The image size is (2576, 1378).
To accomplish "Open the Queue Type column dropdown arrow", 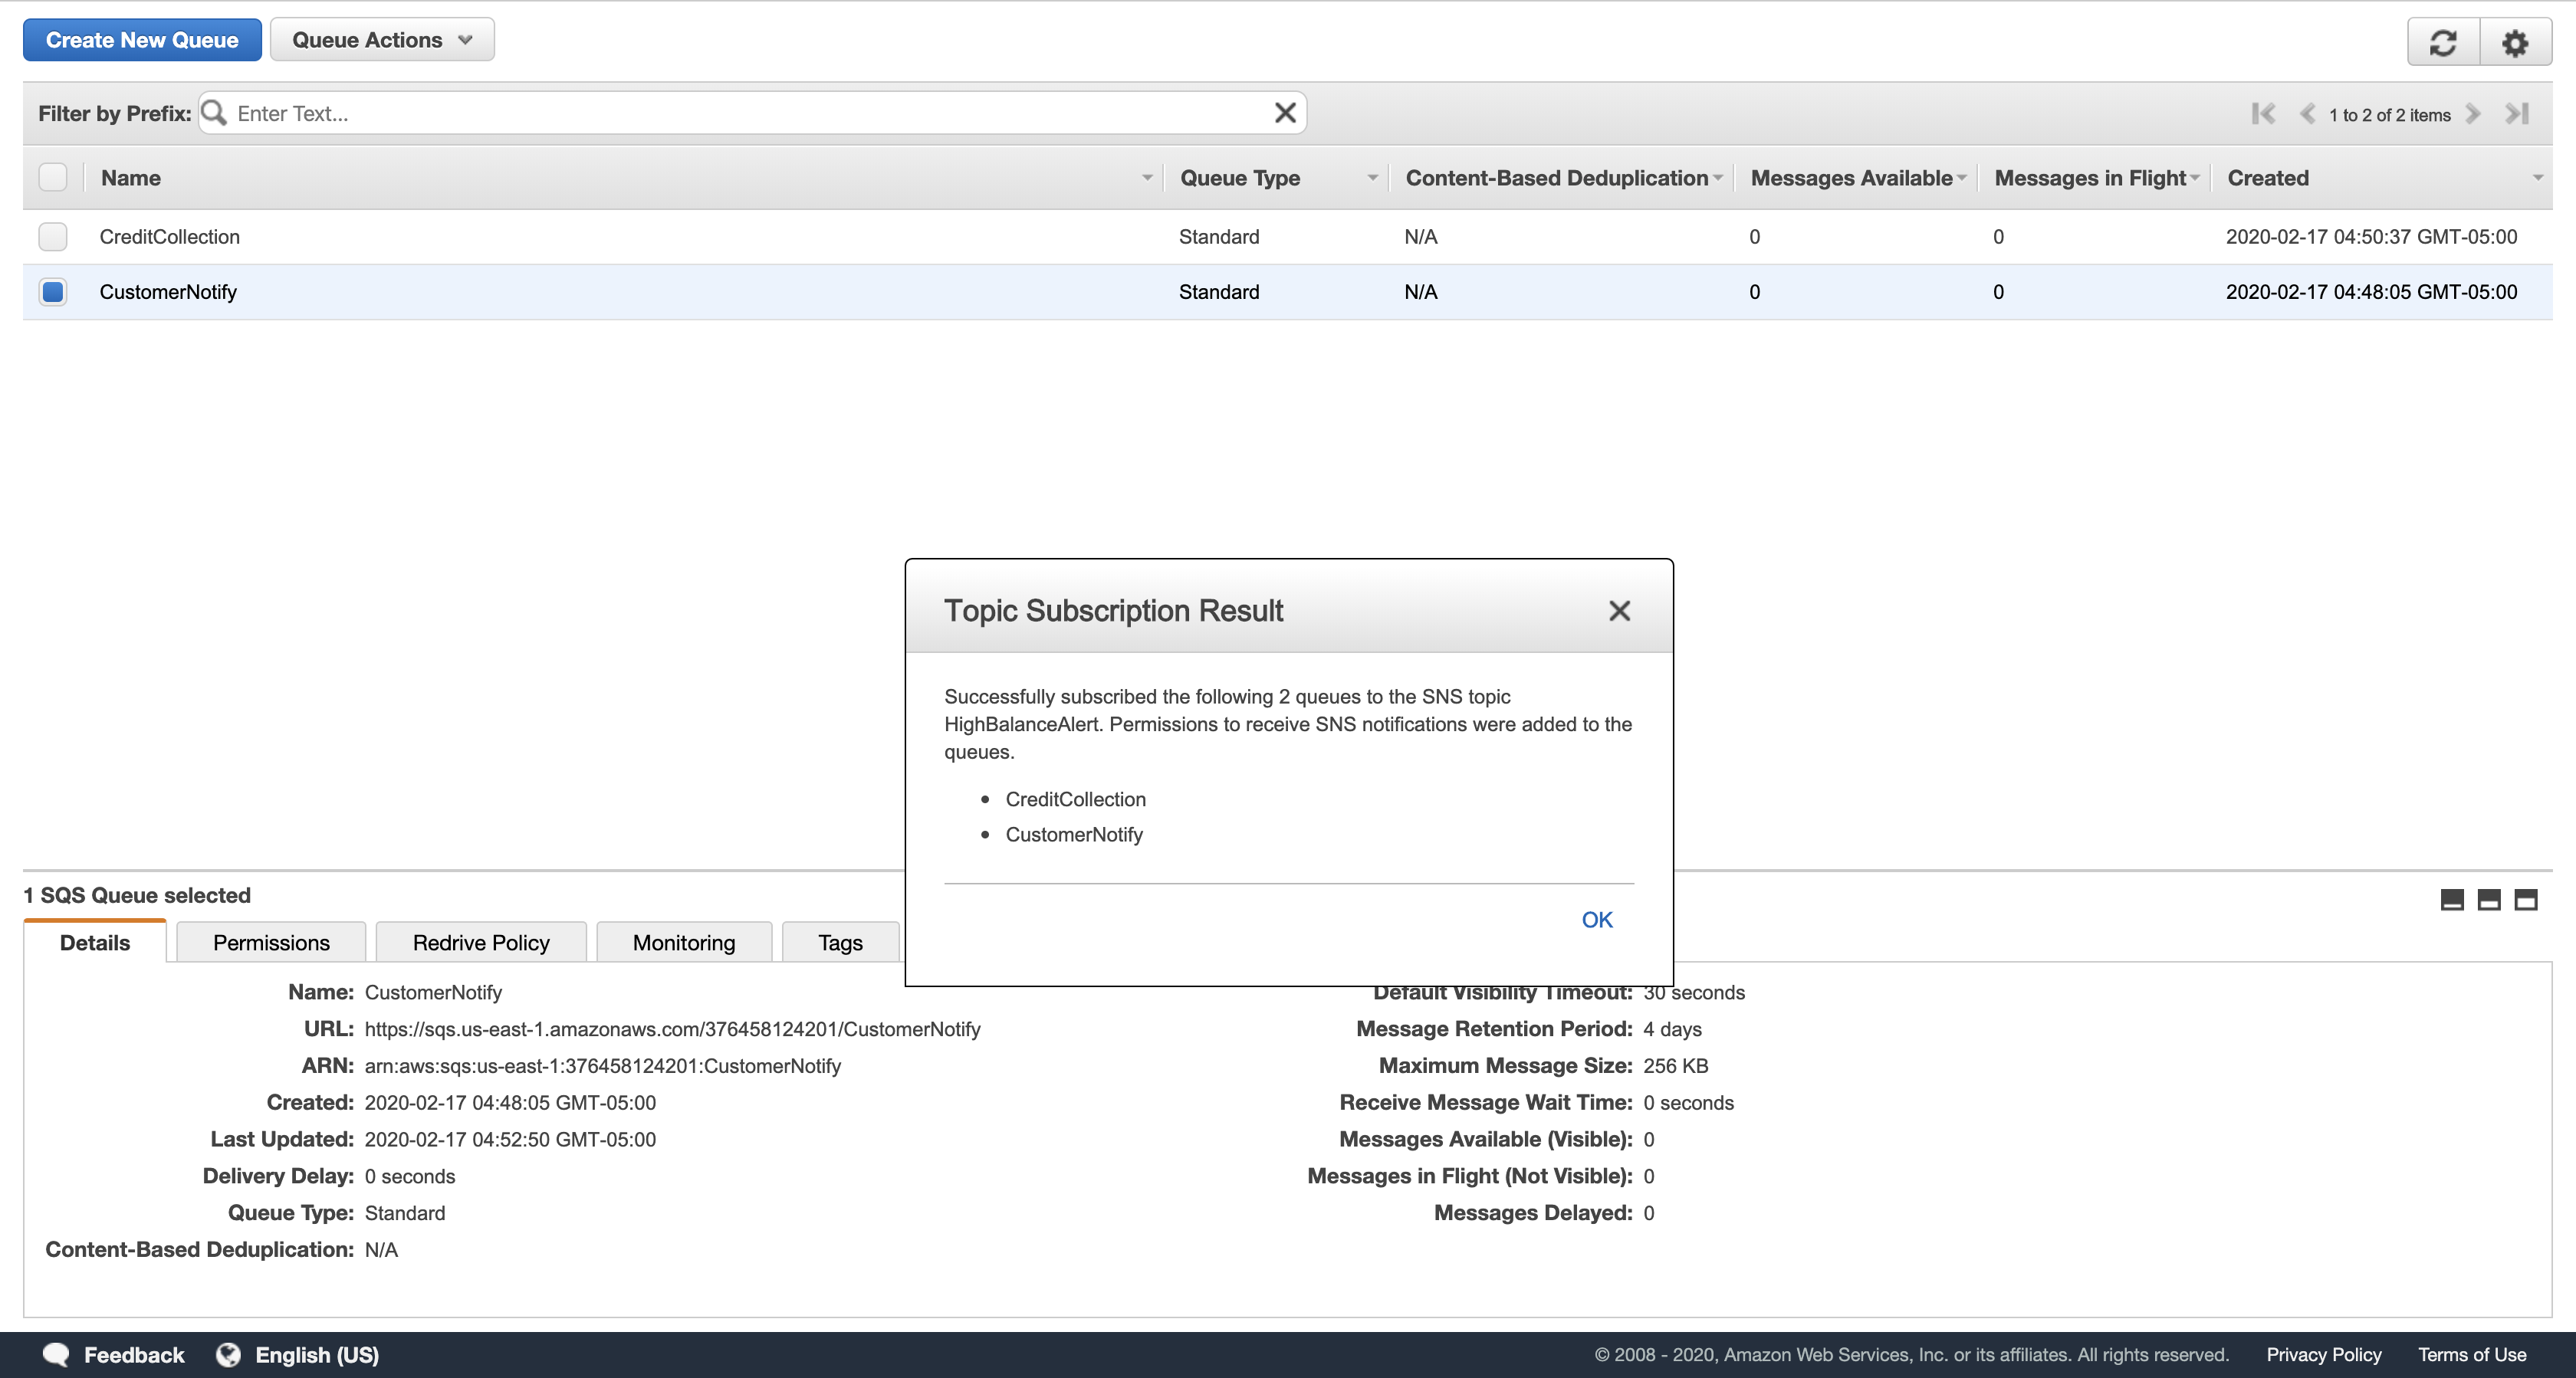I will tap(1372, 178).
